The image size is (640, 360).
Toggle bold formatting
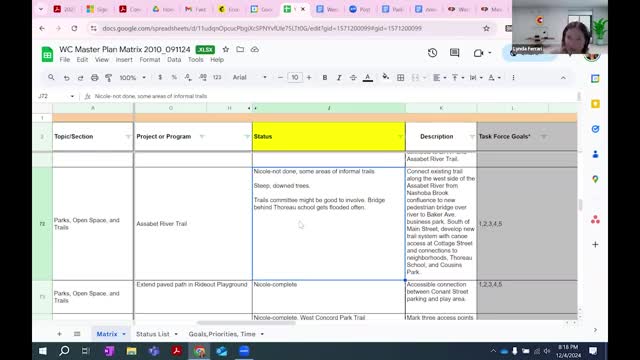325,78
